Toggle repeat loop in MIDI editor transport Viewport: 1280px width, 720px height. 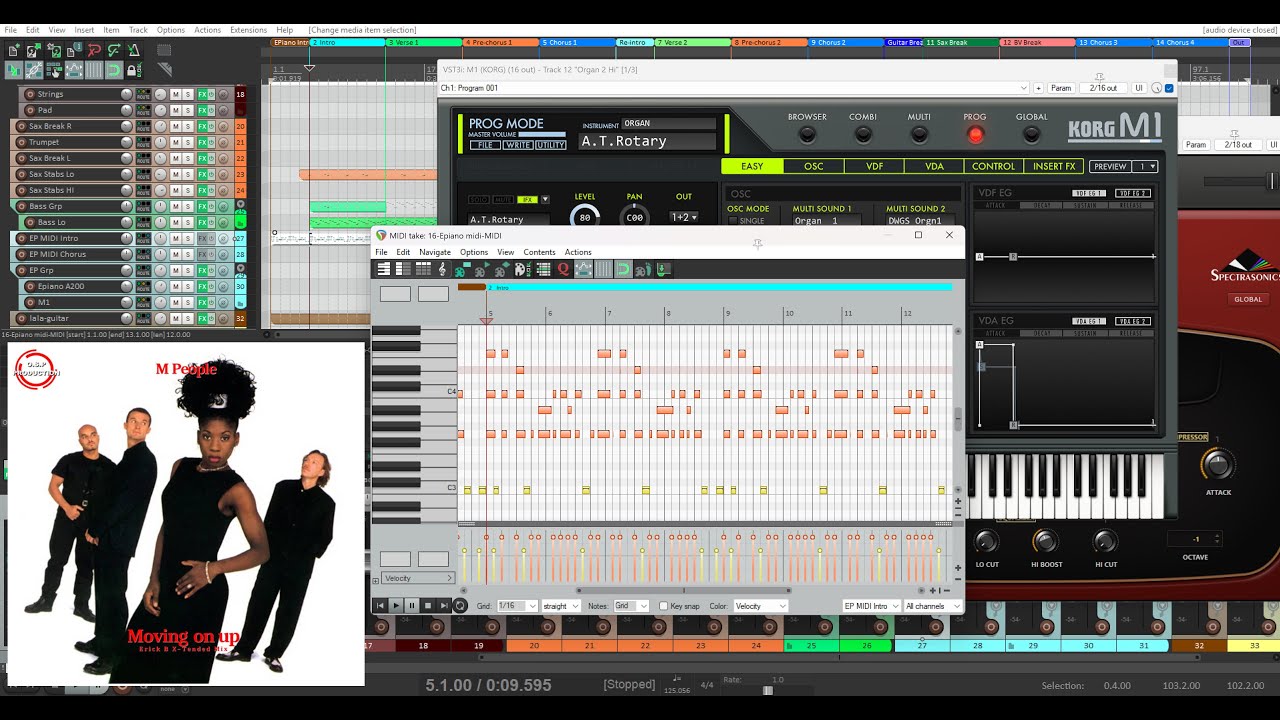click(460, 606)
